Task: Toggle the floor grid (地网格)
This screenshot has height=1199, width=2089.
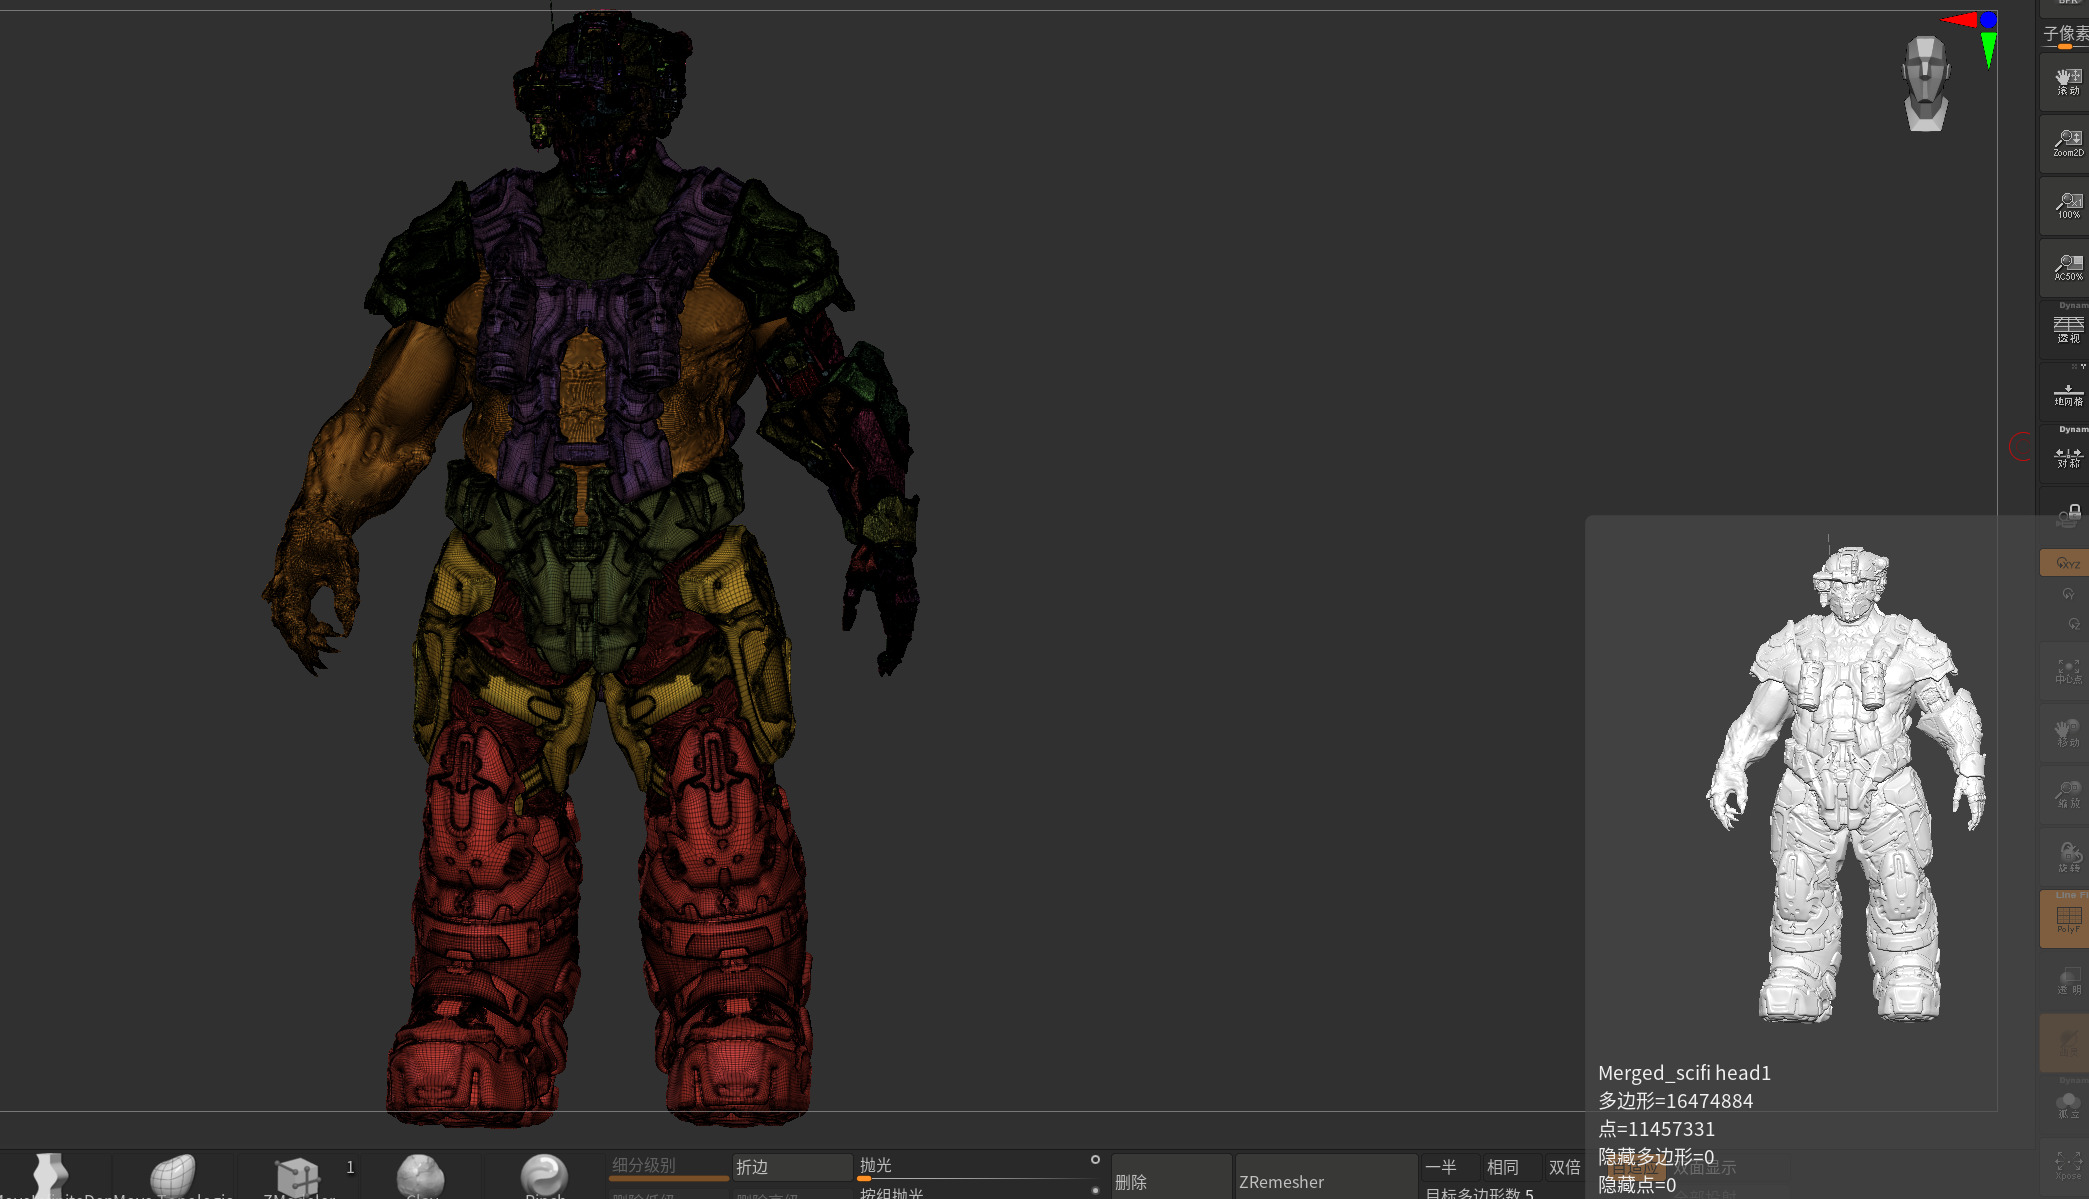Action: [x=2066, y=391]
